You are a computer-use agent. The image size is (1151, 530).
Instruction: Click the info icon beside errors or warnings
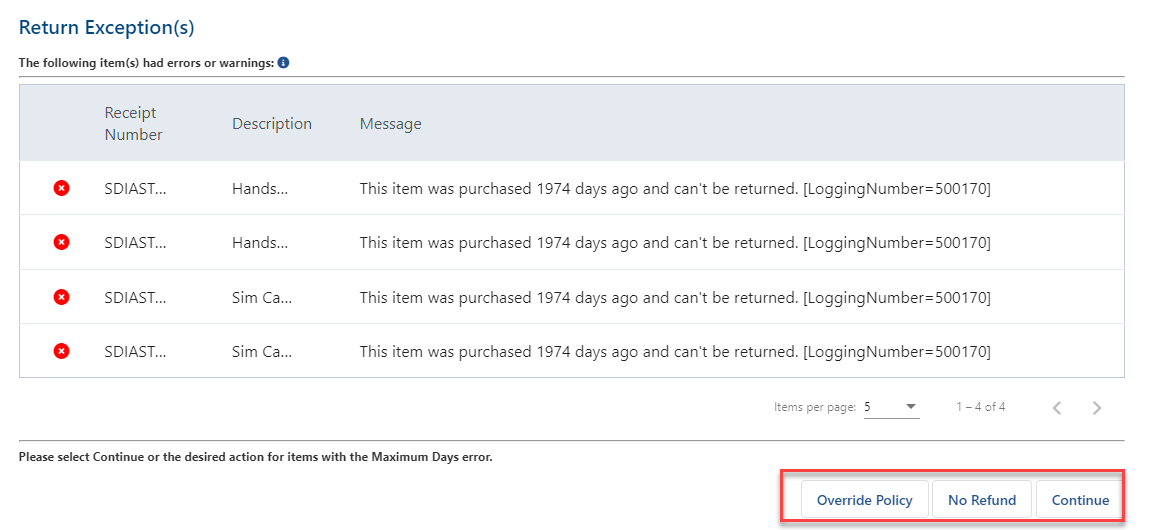pos(283,63)
